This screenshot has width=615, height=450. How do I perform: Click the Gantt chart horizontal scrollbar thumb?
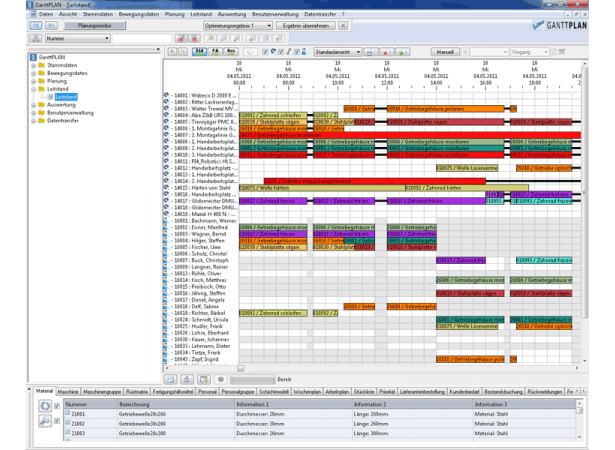pyautogui.click(x=240, y=368)
